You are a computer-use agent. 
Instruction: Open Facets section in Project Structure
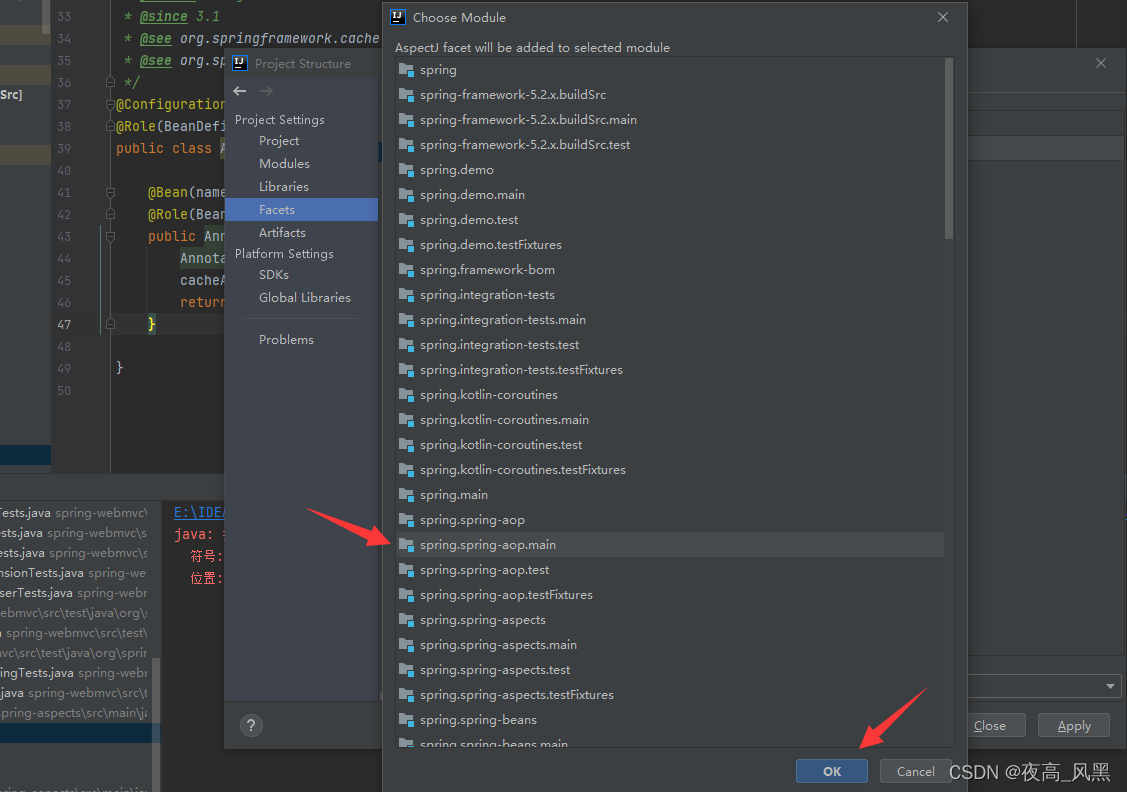click(301, 210)
